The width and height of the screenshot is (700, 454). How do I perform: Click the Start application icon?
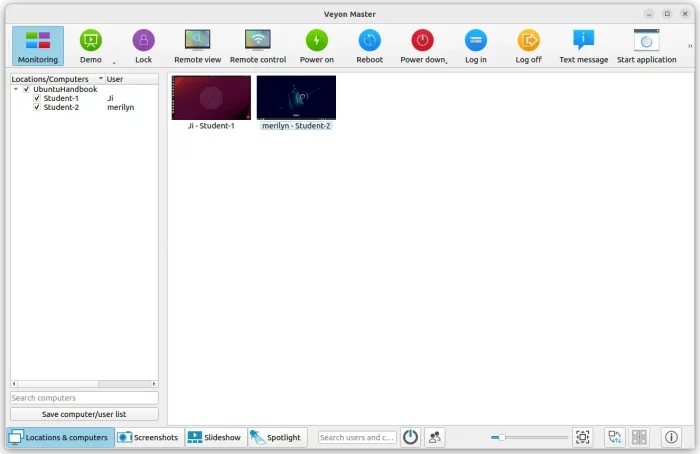click(x=646, y=46)
